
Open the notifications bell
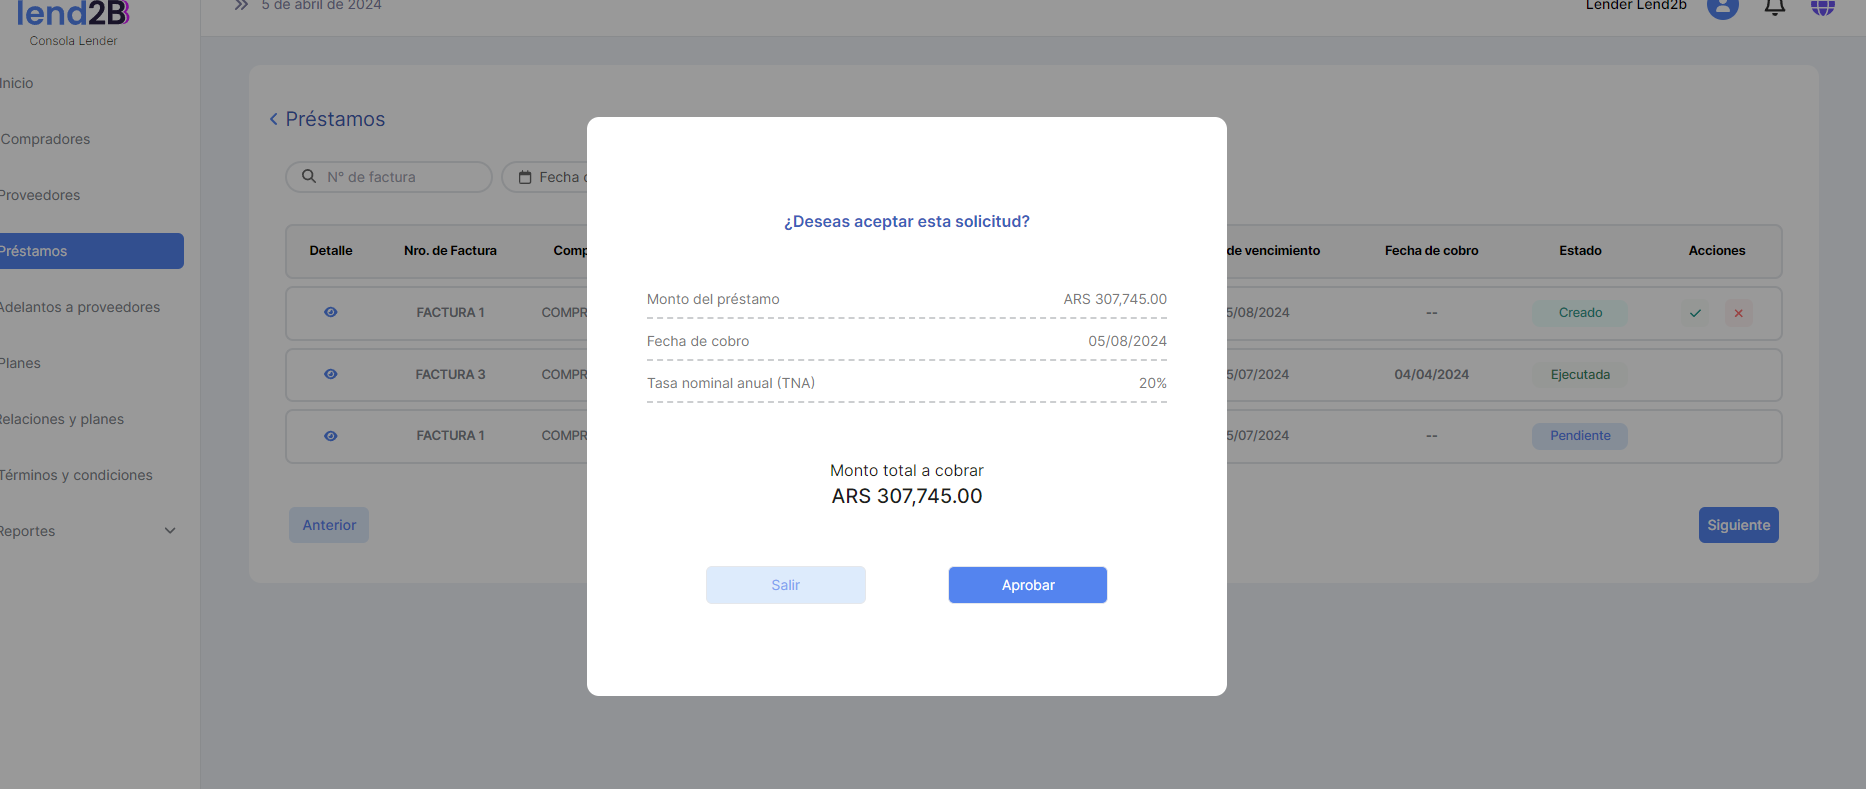tap(1774, 7)
